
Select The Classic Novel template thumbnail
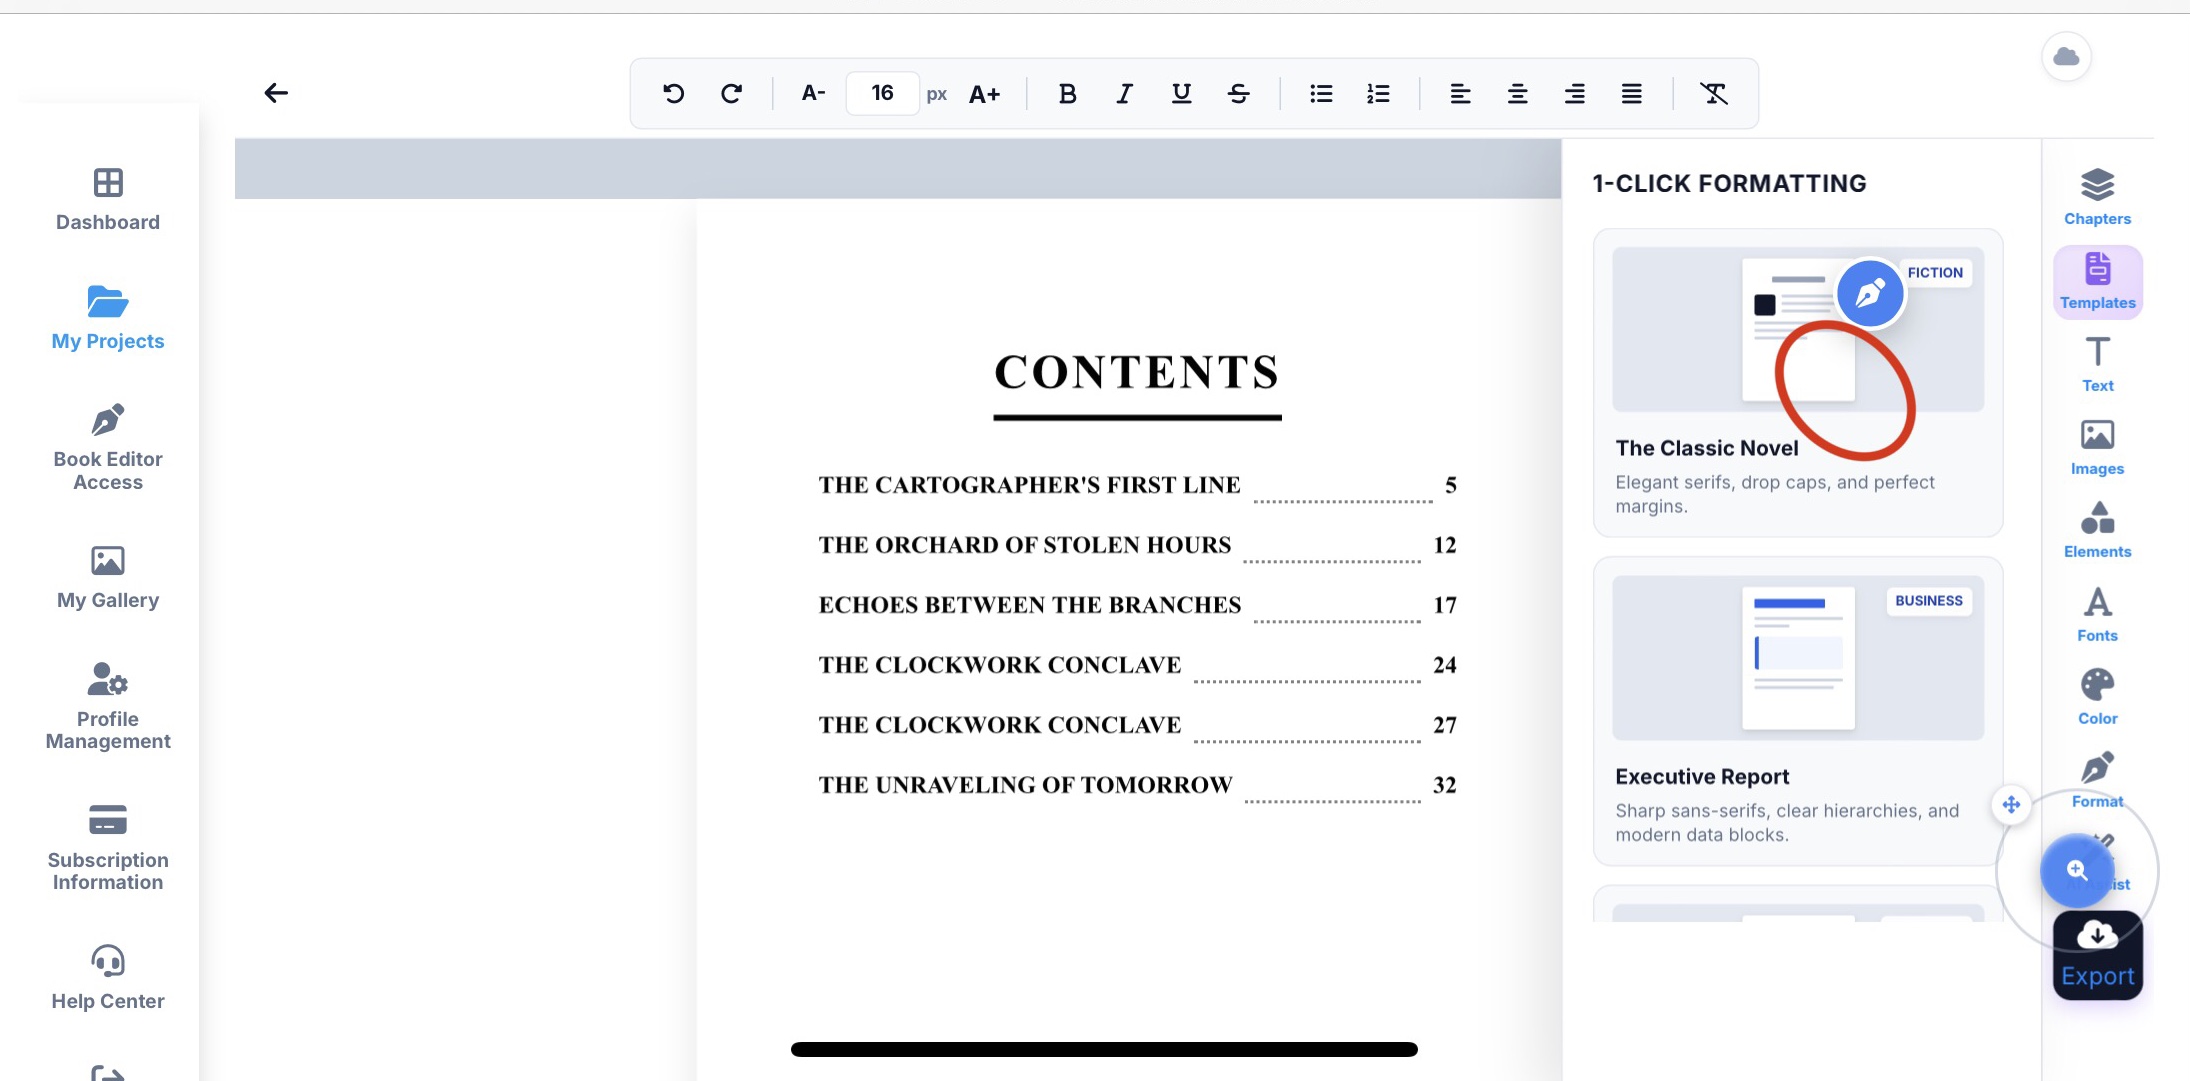1798,329
